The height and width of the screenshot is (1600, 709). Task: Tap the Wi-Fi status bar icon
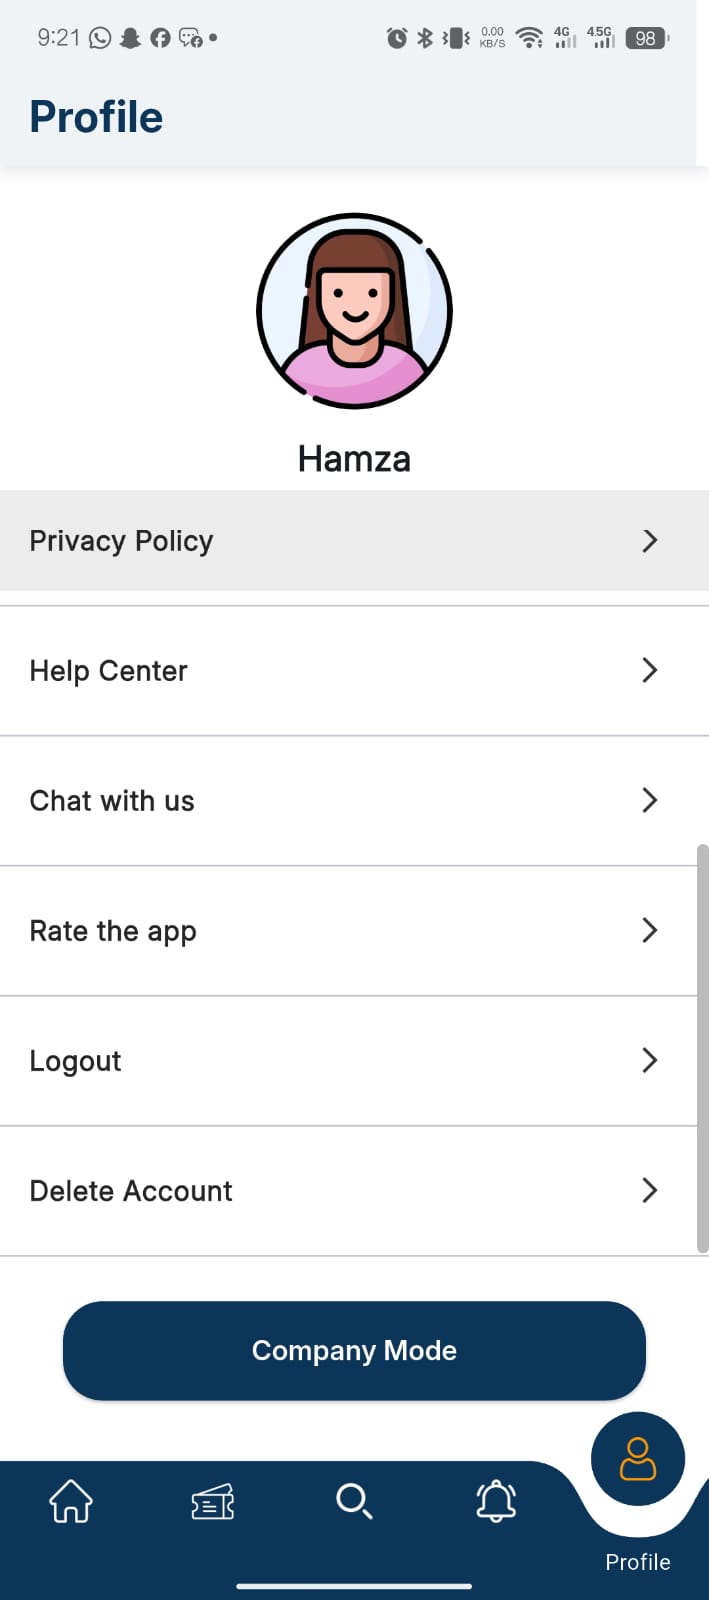528,38
